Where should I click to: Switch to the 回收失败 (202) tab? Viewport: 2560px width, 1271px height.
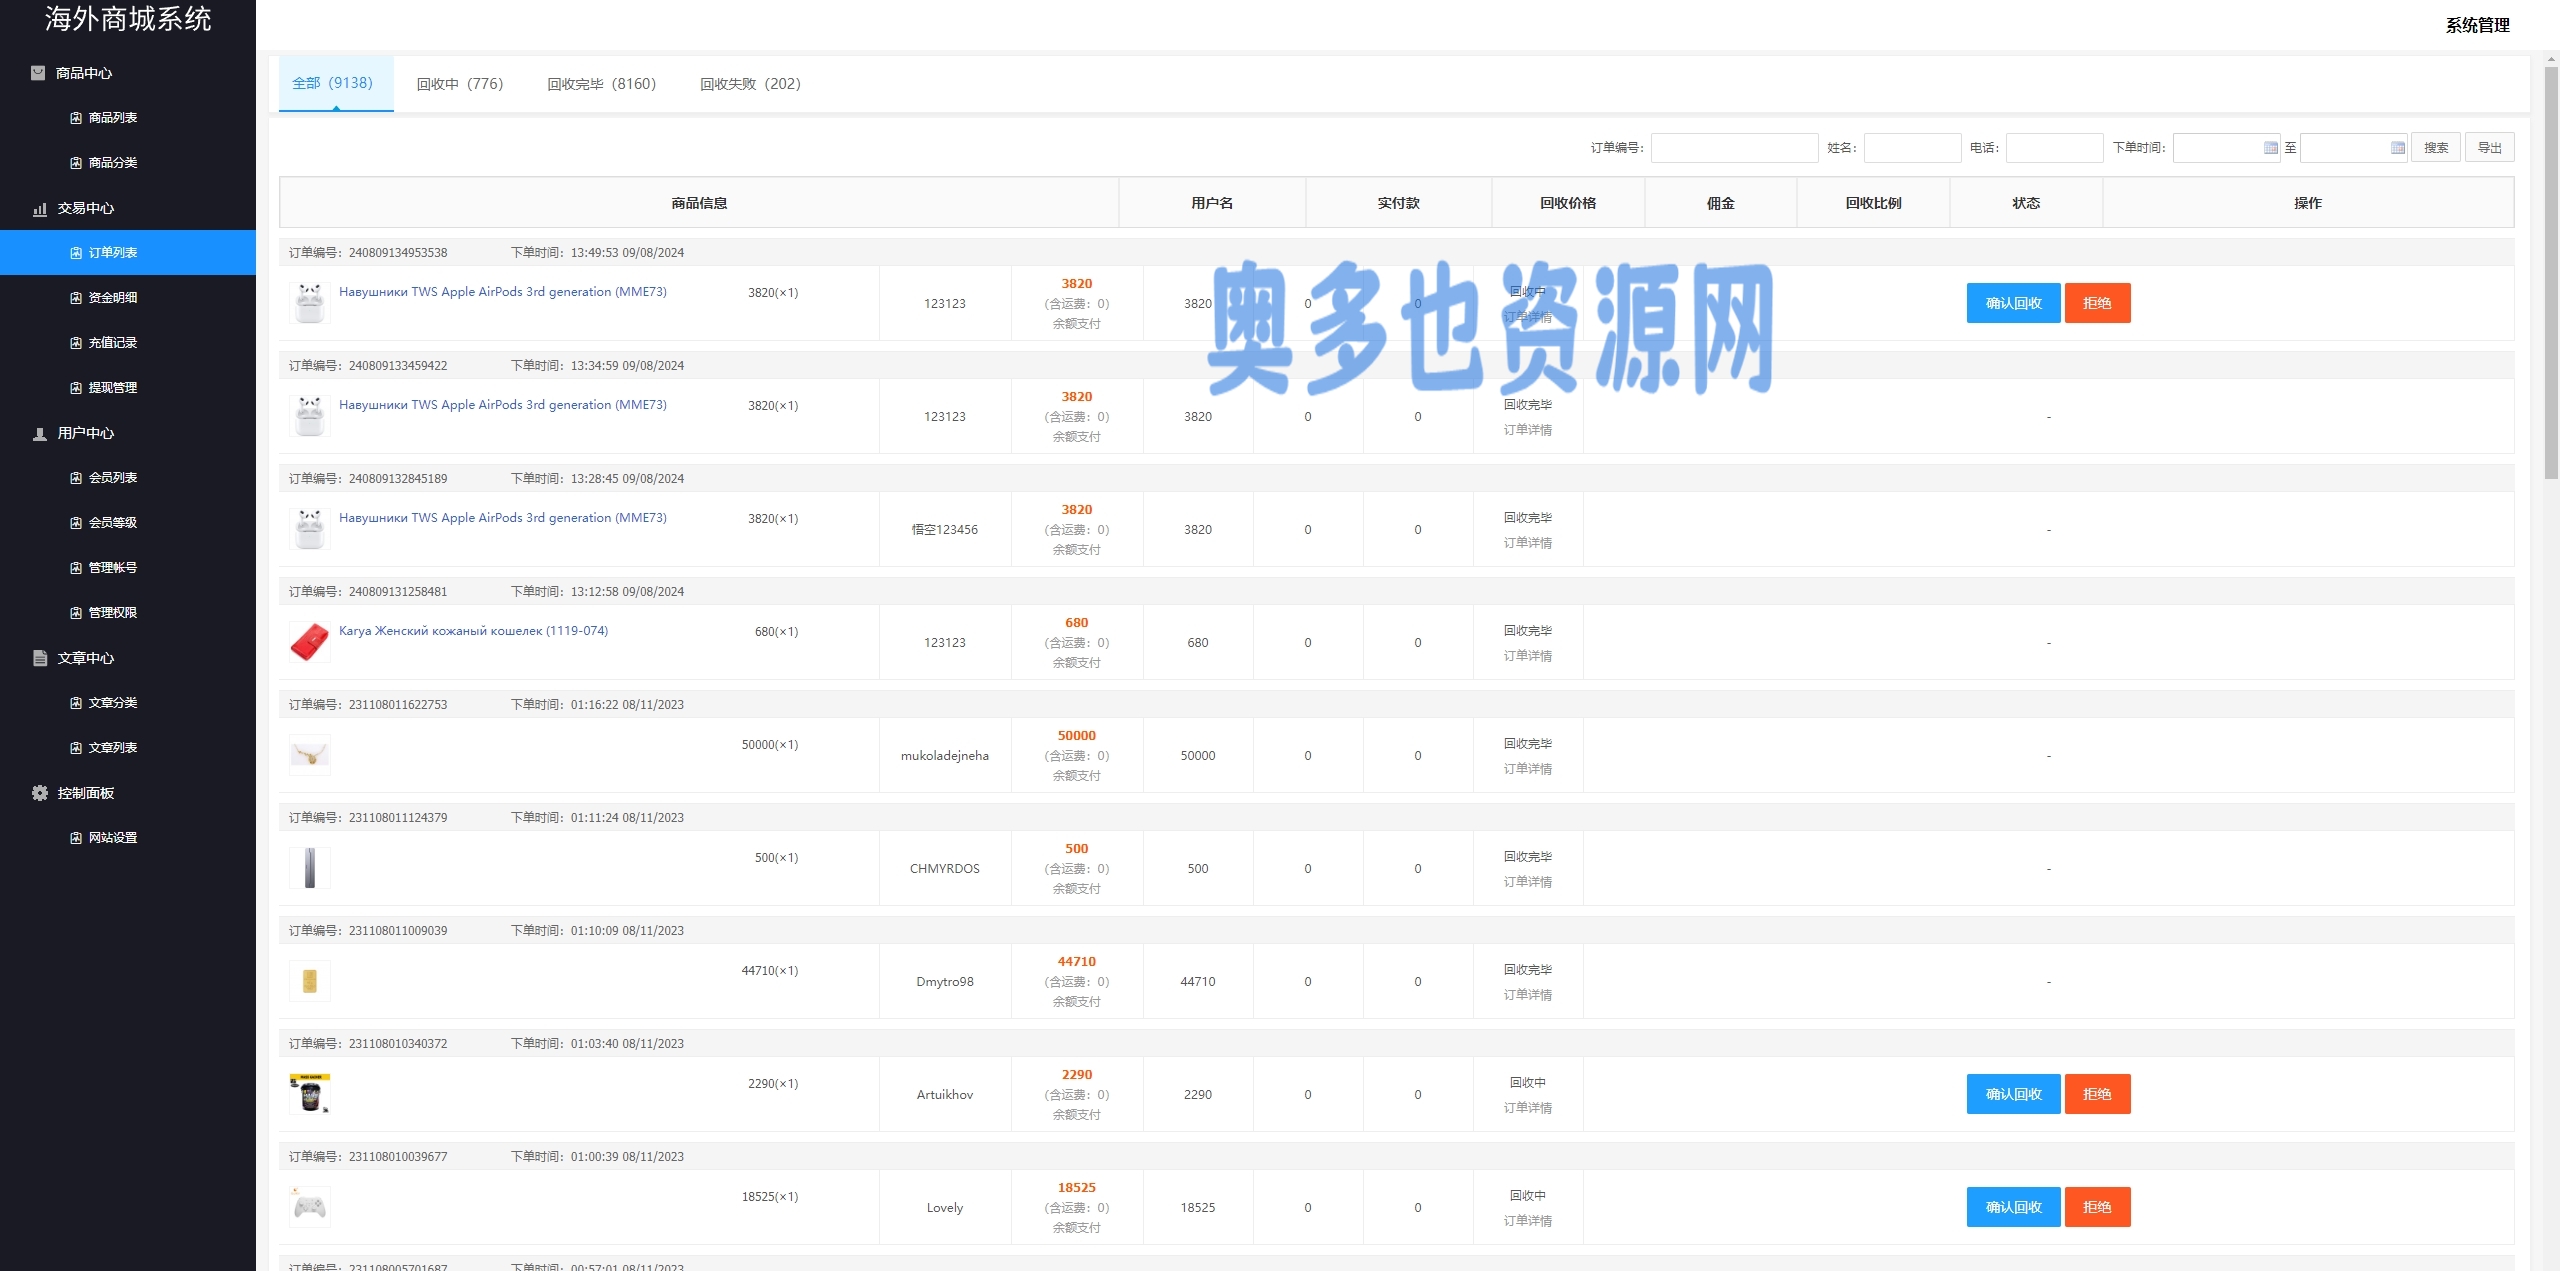tap(750, 84)
